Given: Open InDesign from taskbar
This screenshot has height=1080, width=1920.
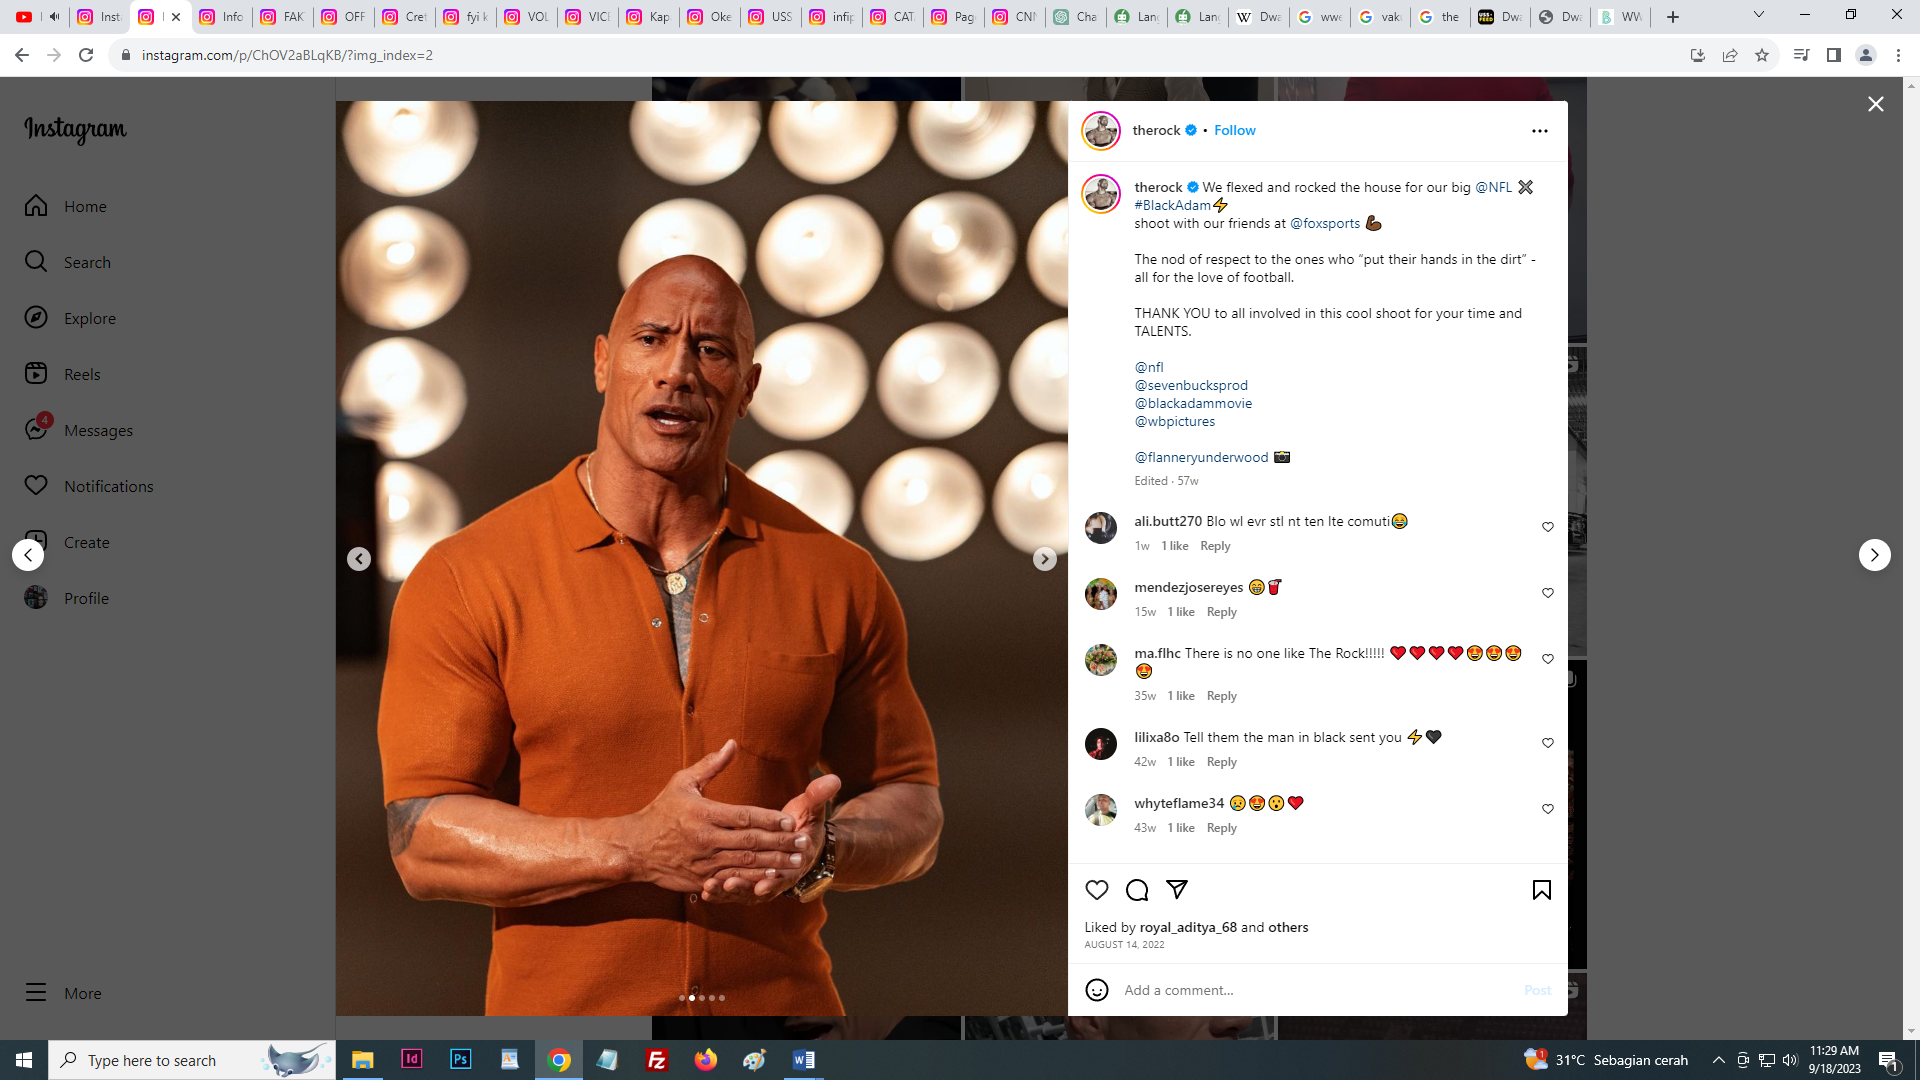Looking at the screenshot, I should coord(411,1060).
